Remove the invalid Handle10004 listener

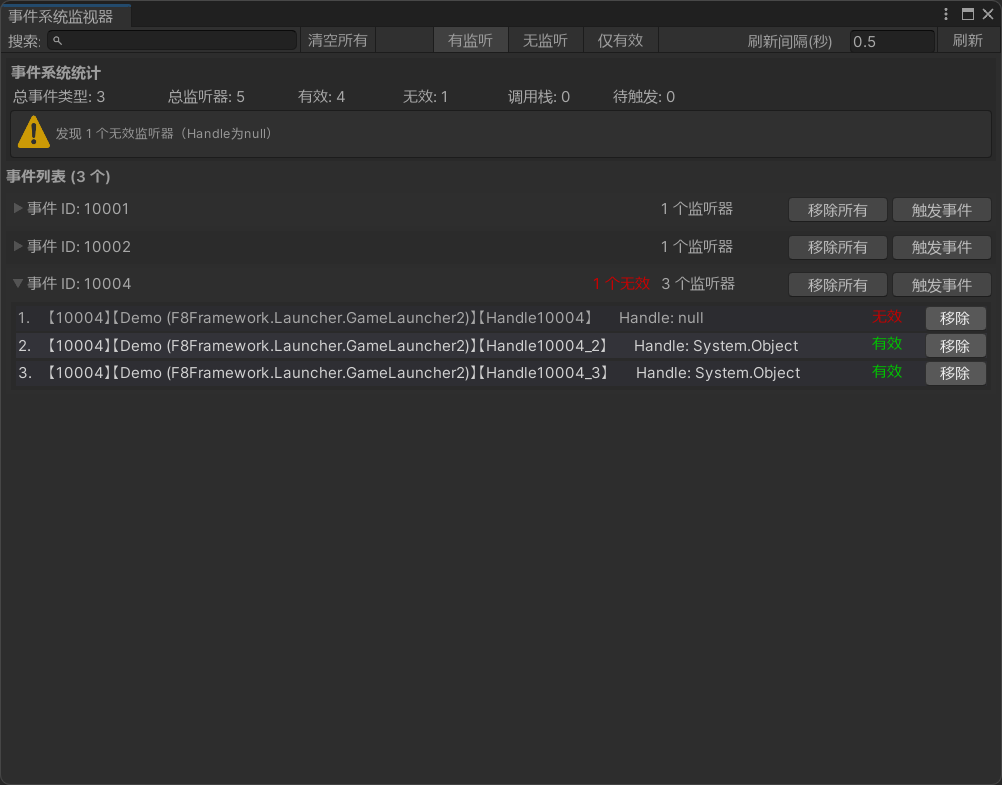tap(955, 318)
